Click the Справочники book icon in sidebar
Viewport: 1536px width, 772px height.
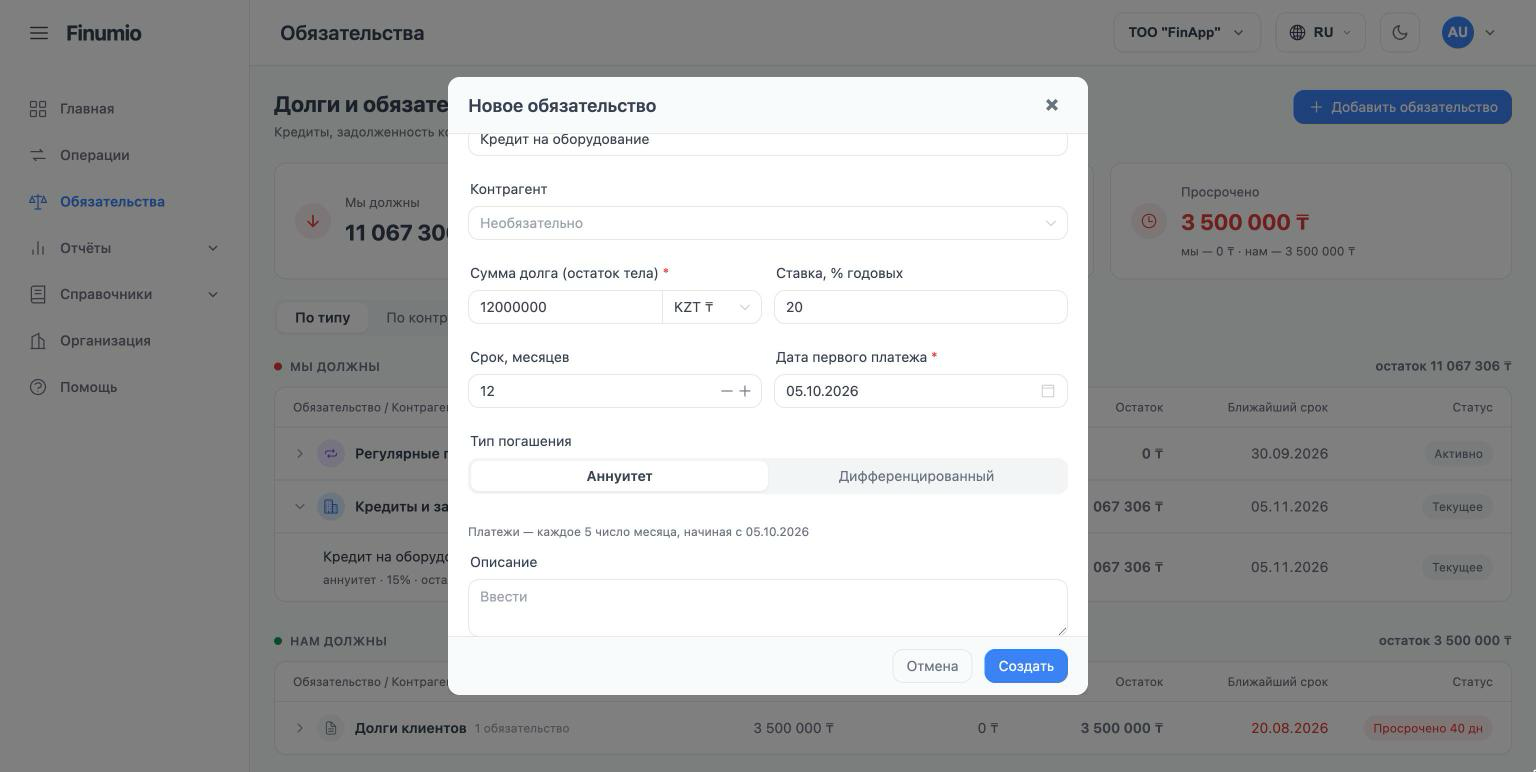point(38,294)
